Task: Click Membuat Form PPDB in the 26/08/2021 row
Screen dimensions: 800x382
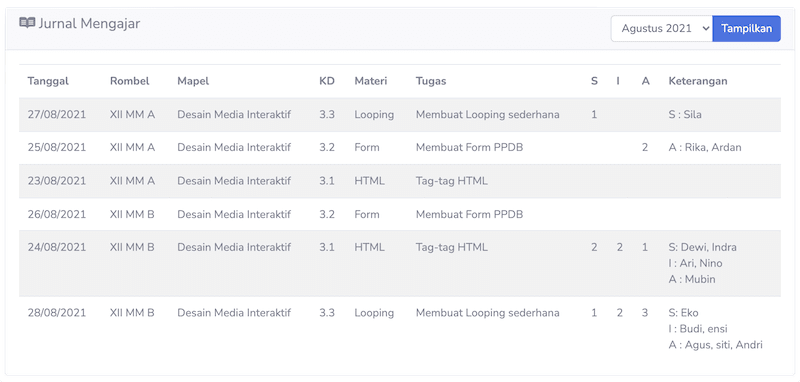Action: (x=469, y=214)
